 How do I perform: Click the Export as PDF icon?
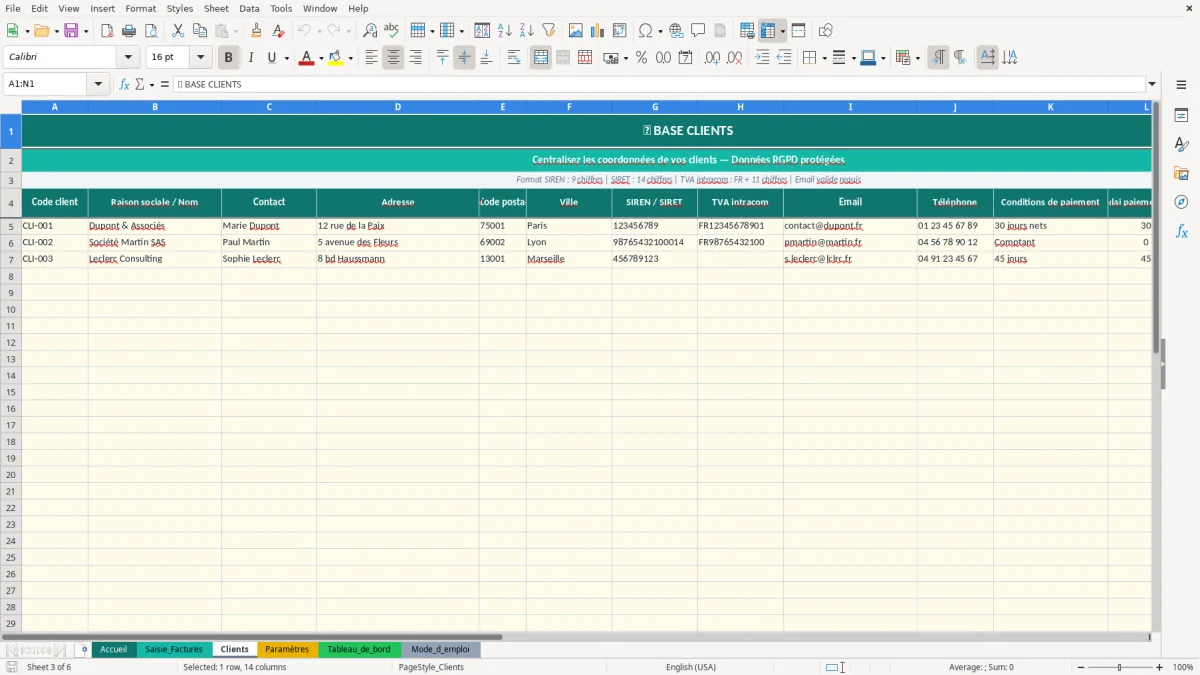pos(107,31)
